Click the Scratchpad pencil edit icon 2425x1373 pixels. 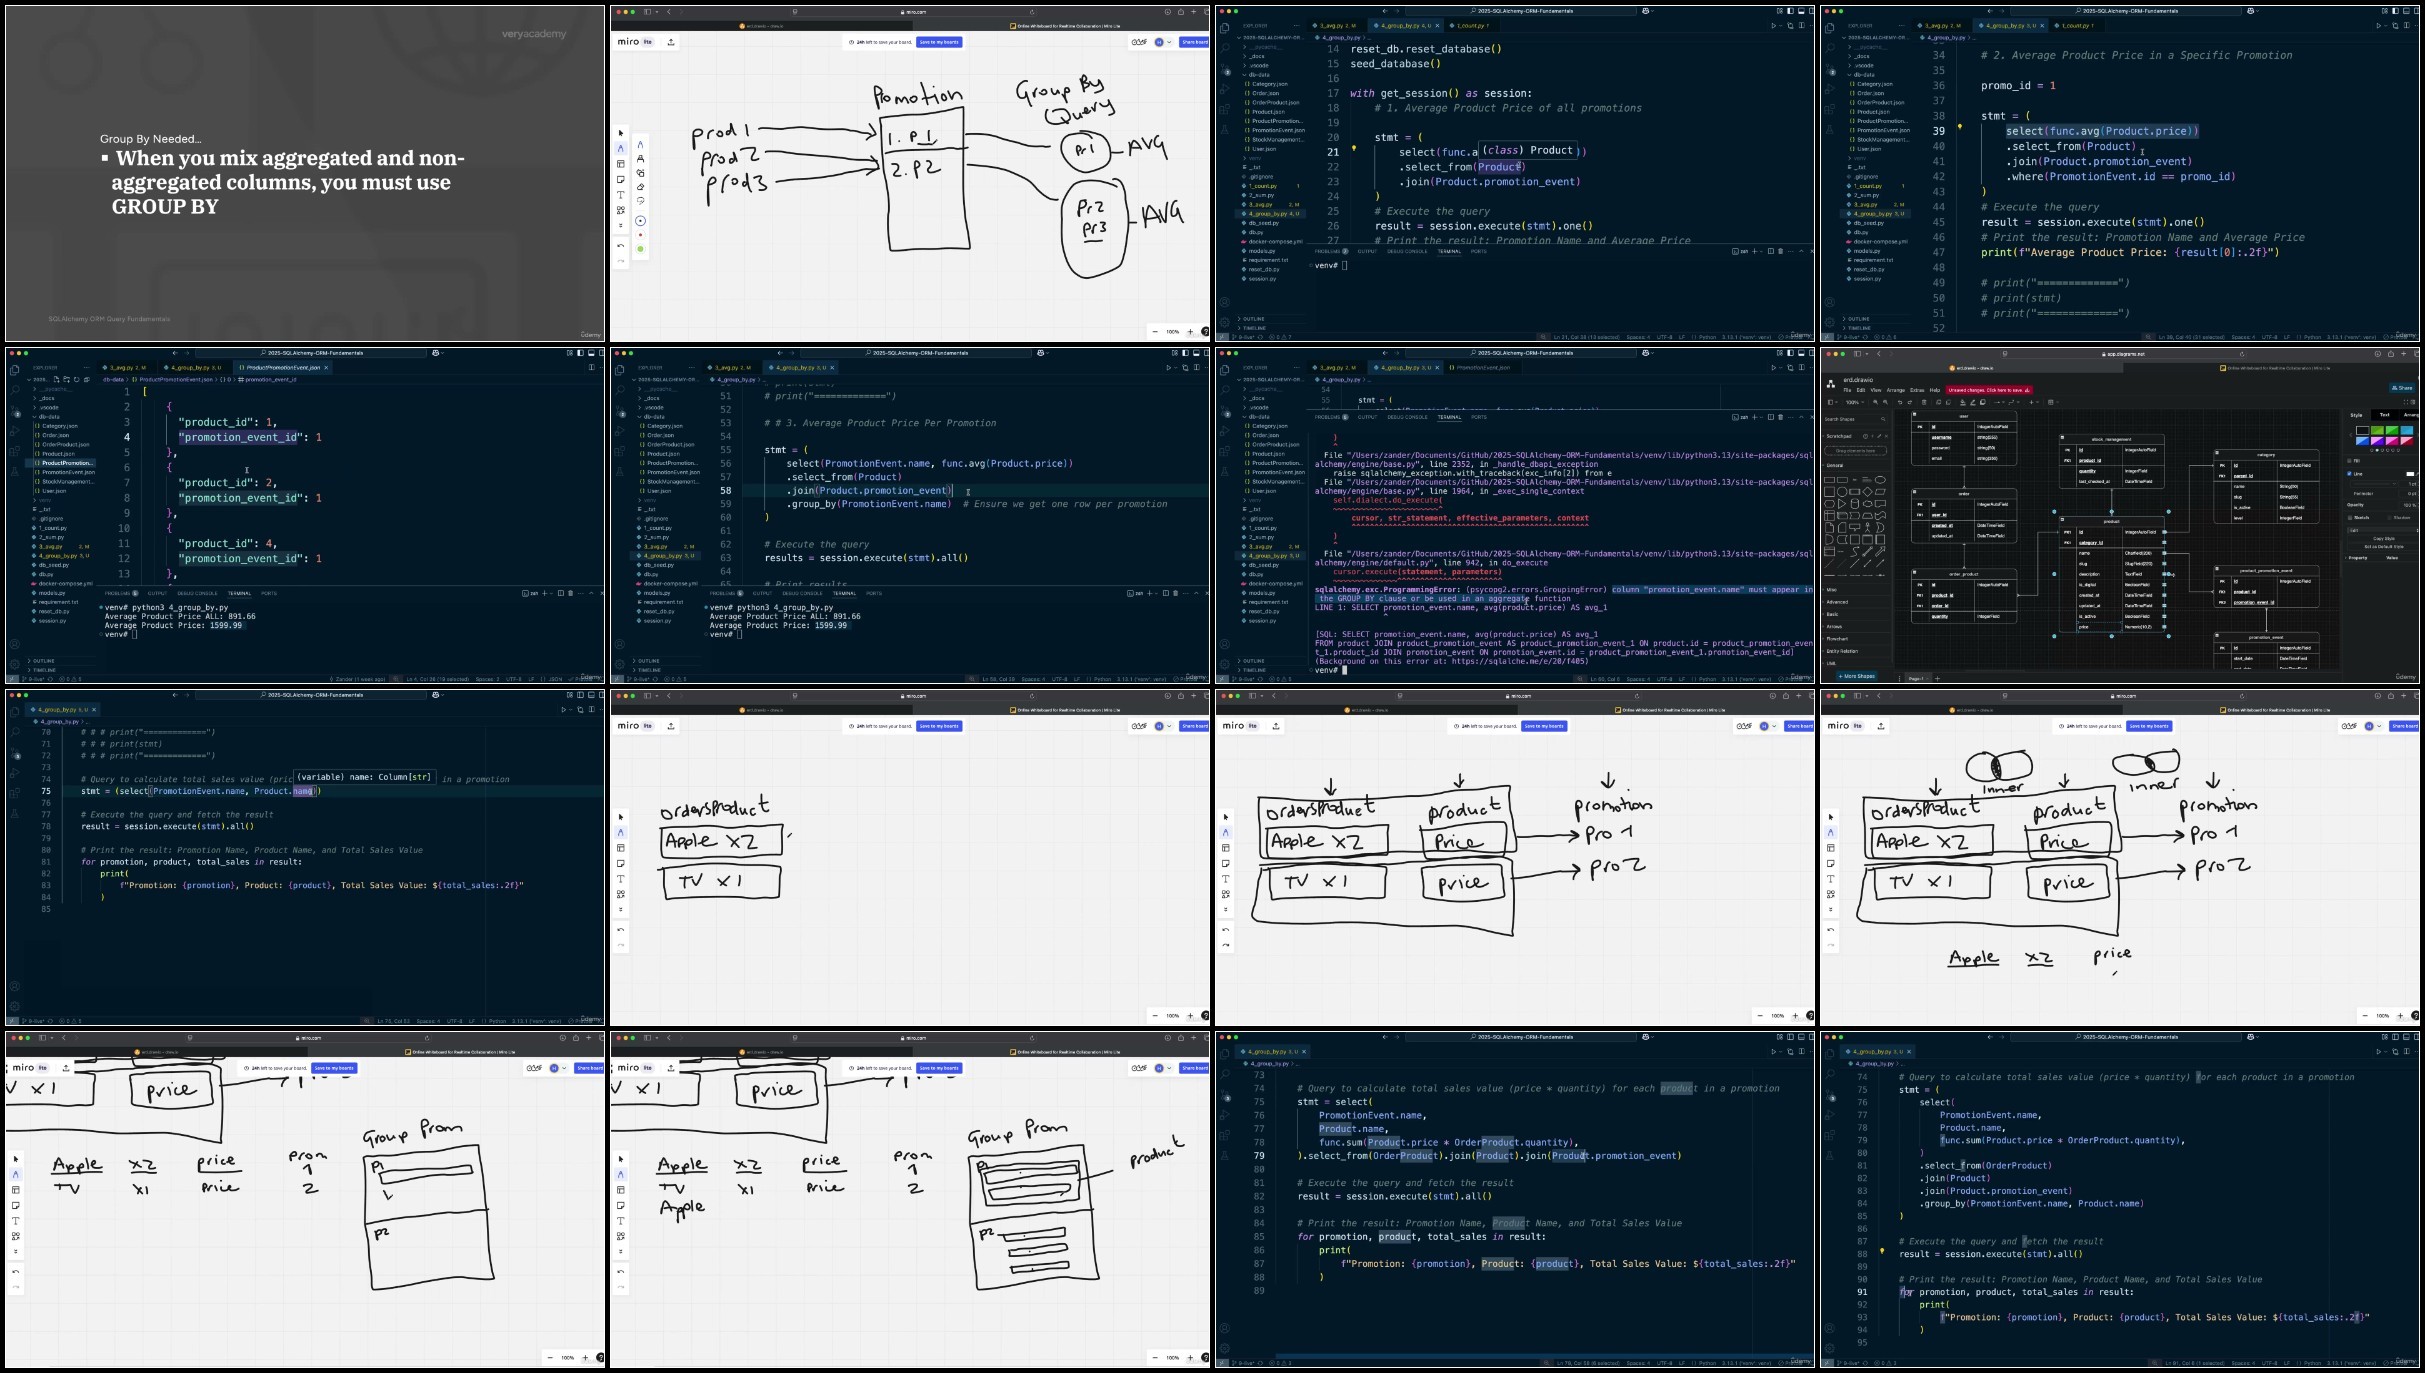[x=1879, y=436]
